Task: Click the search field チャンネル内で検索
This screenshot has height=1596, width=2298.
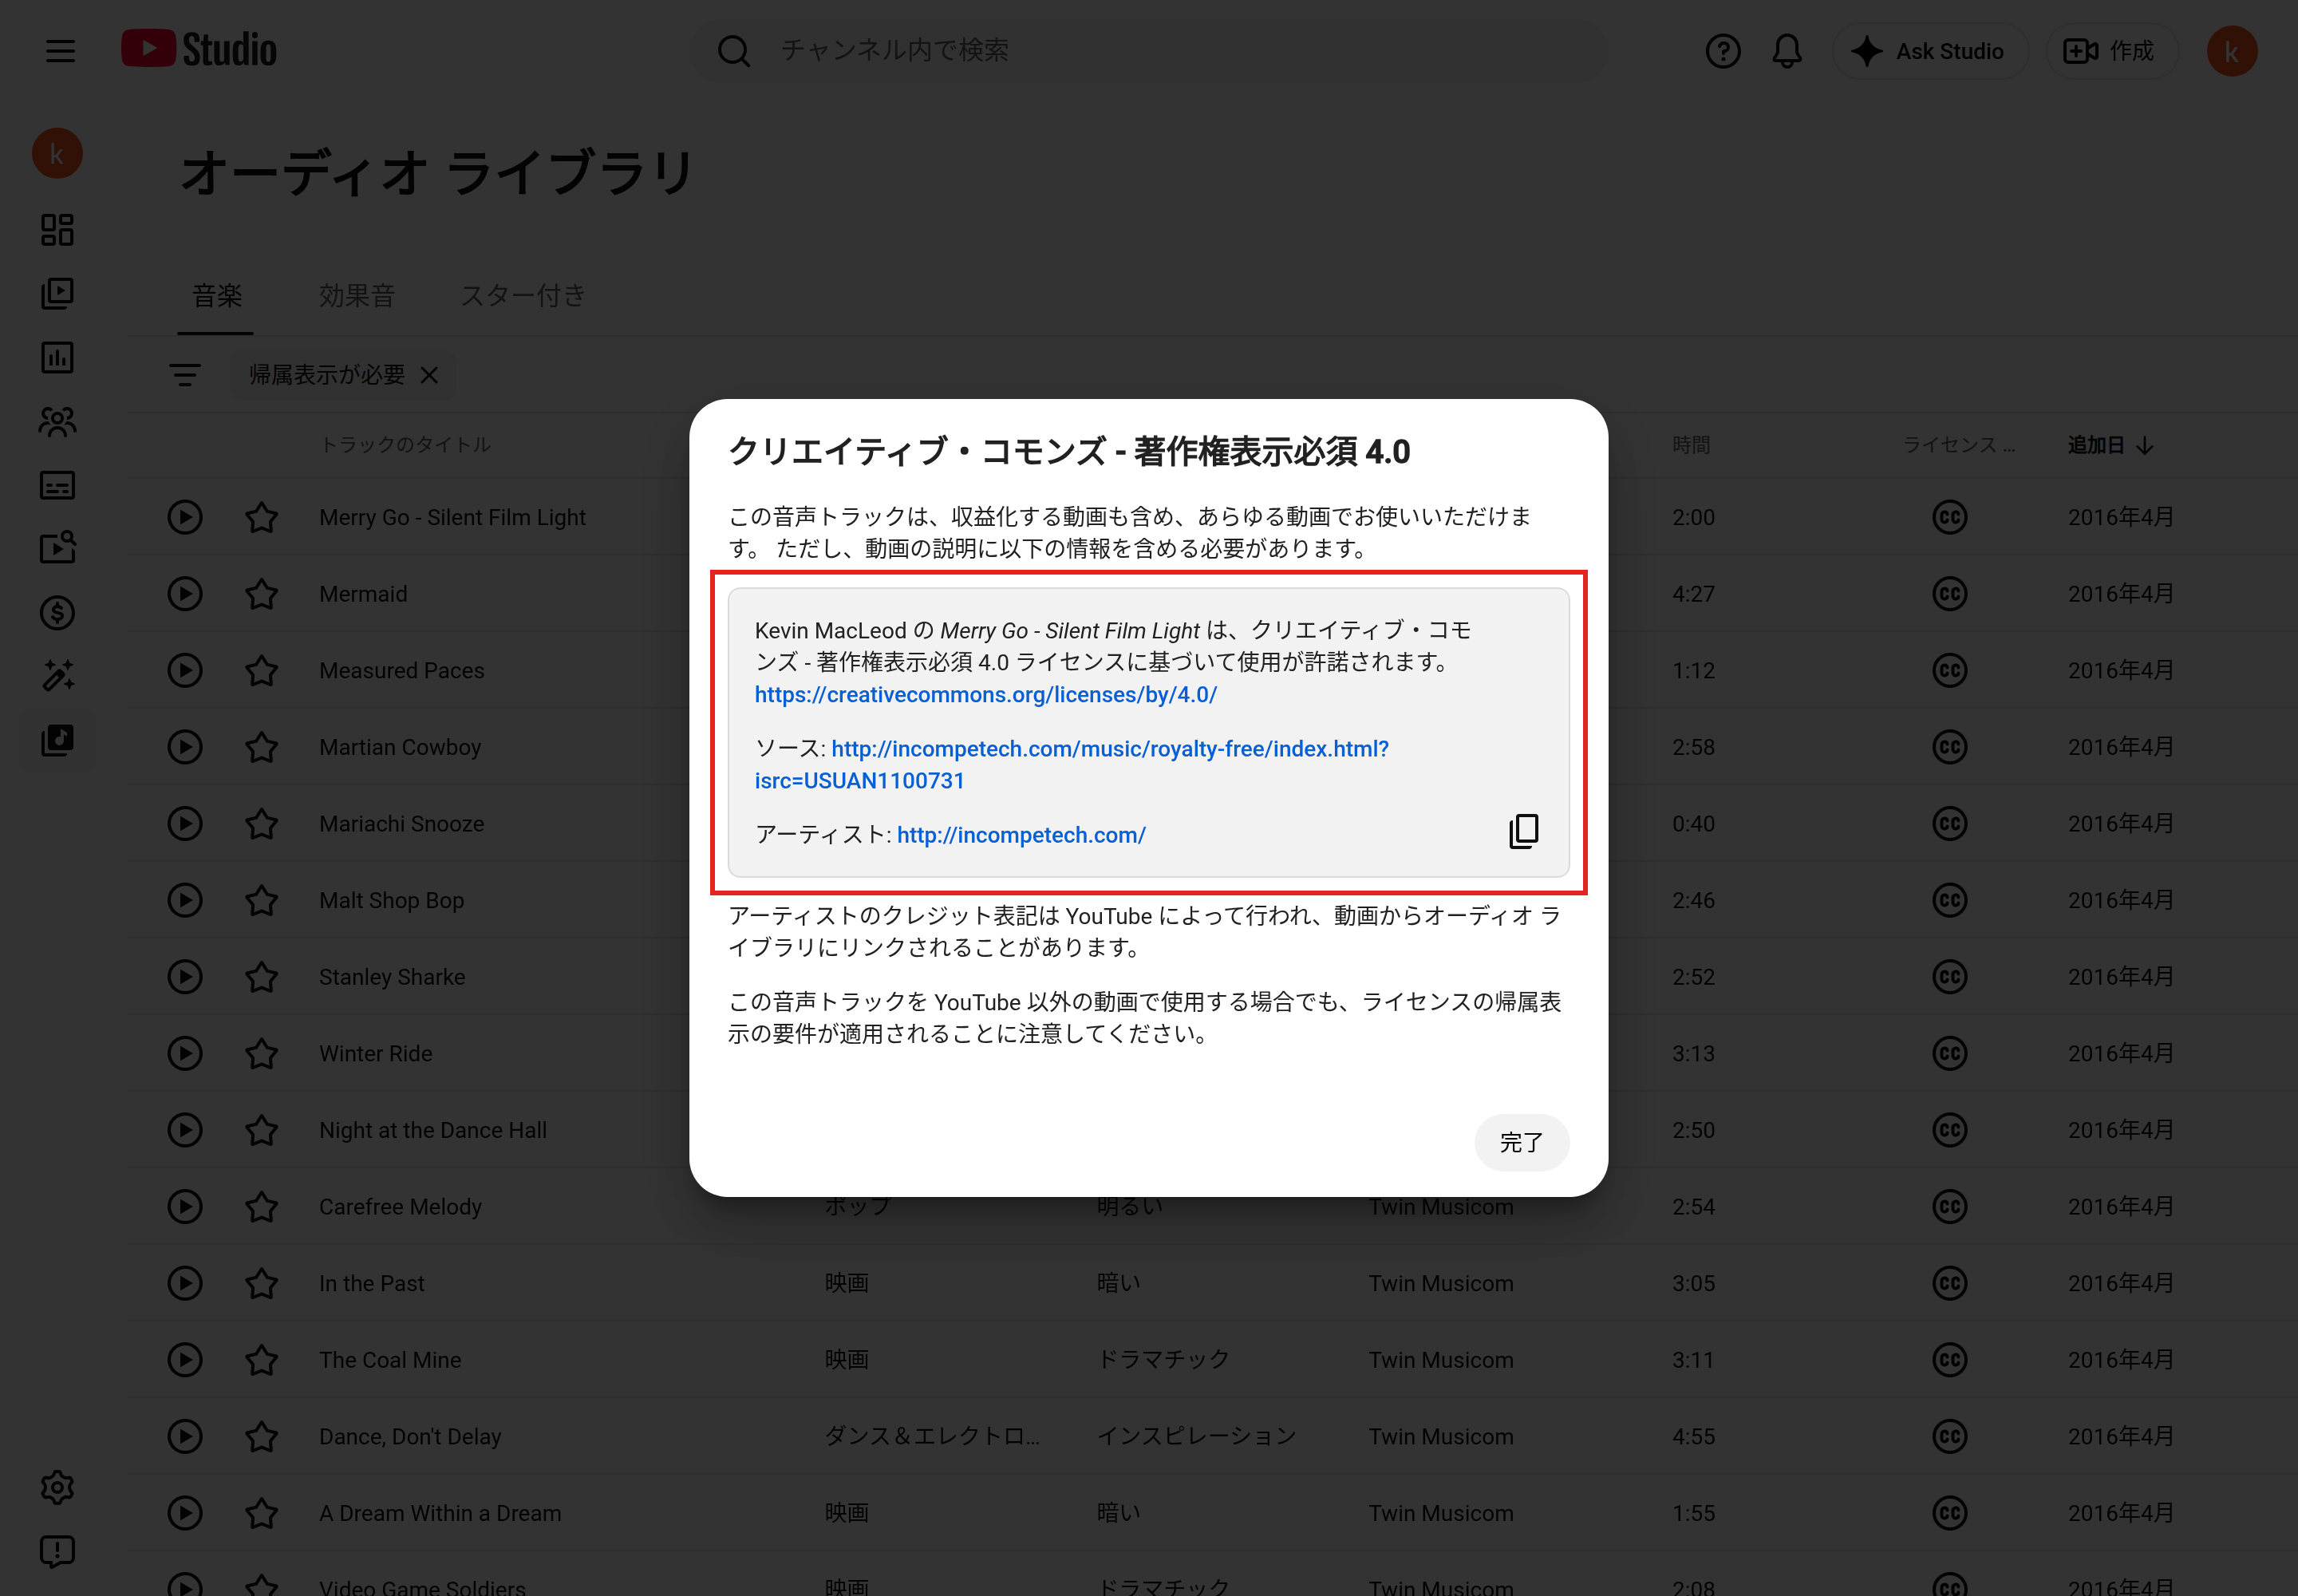Action: [1150, 50]
